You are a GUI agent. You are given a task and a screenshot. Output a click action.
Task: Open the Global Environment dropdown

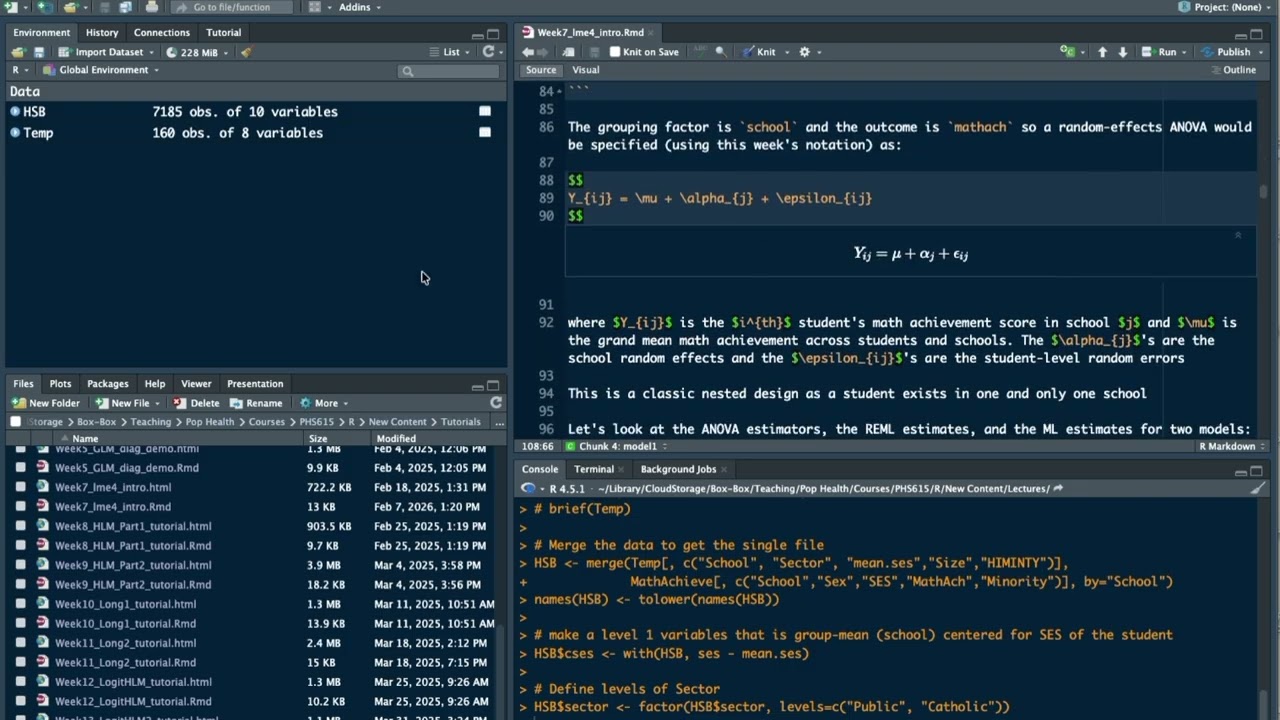coord(101,70)
